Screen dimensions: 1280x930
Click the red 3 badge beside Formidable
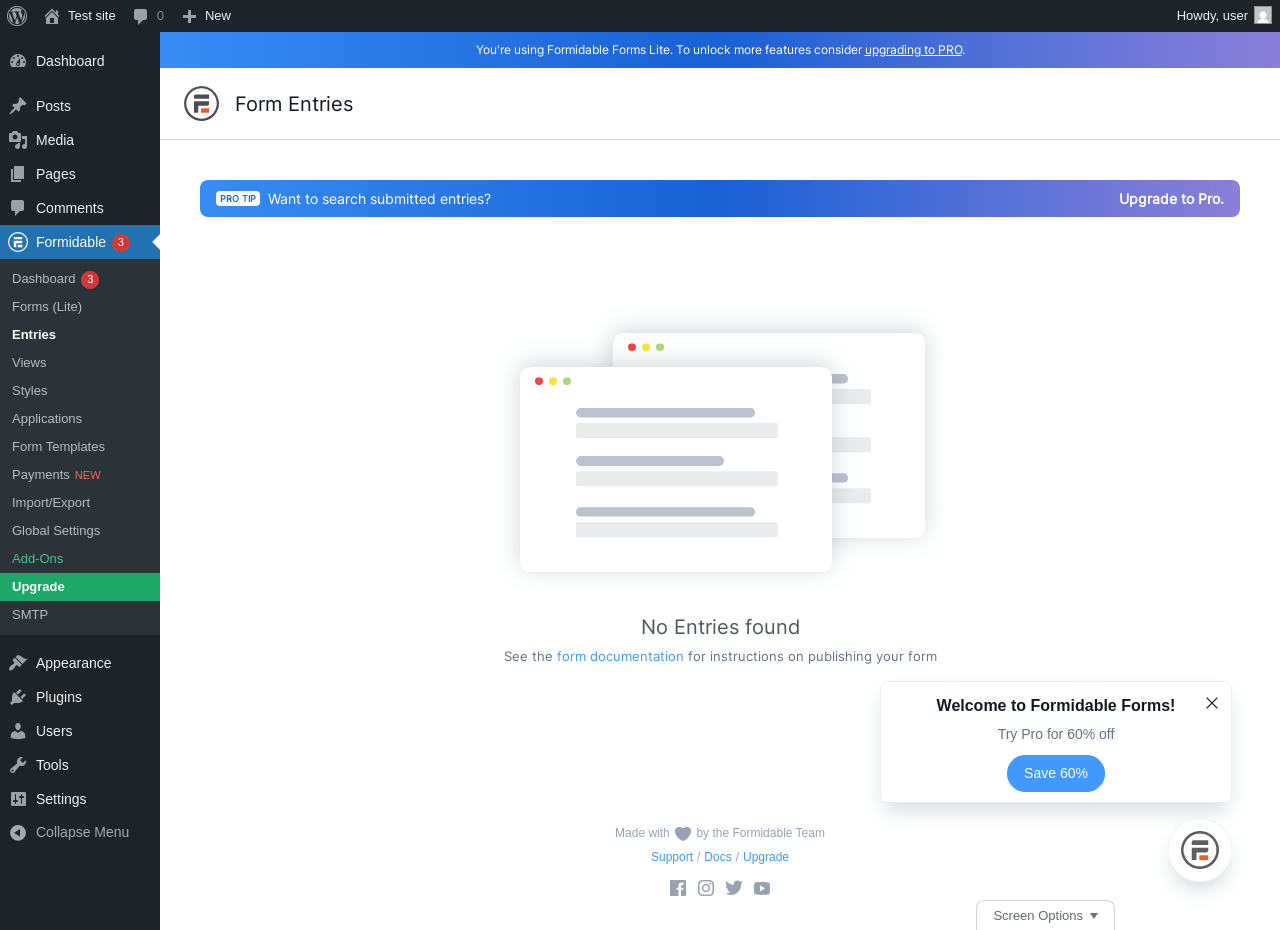tap(121, 242)
